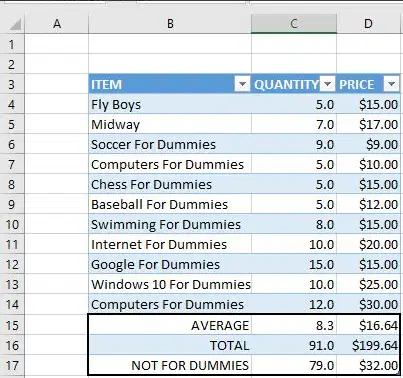Click the Fly Boys cell
The width and height of the screenshot is (403, 378).
pyautogui.click(x=170, y=104)
